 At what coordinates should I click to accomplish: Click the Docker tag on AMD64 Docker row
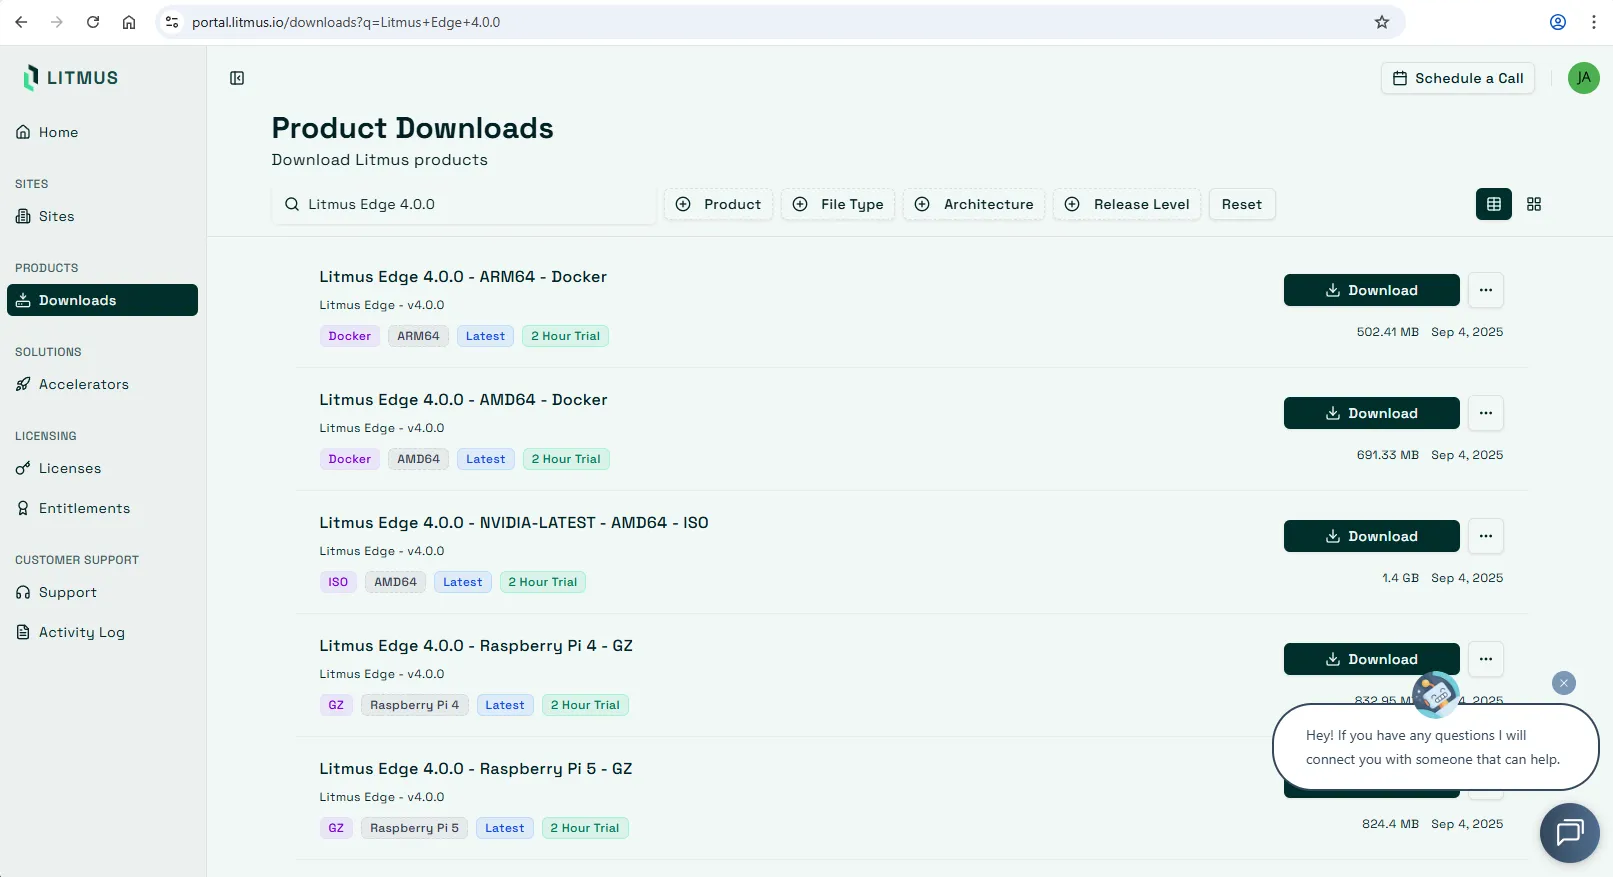click(x=350, y=459)
